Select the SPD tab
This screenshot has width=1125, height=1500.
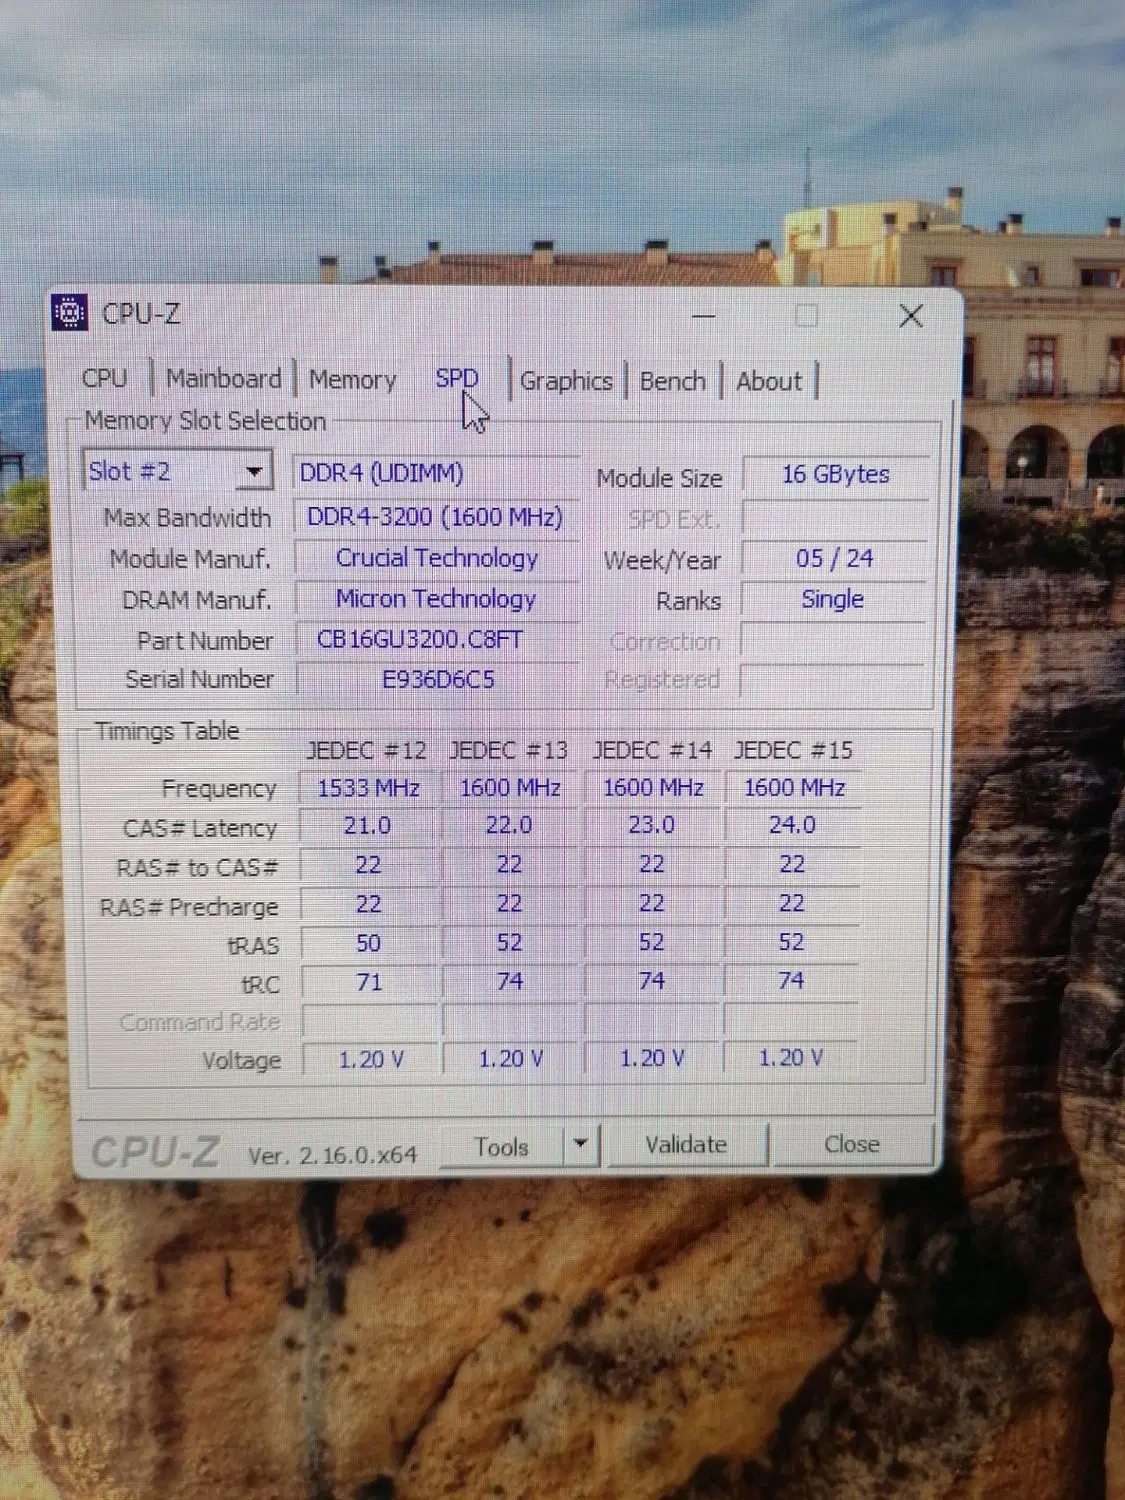(457, 379)
